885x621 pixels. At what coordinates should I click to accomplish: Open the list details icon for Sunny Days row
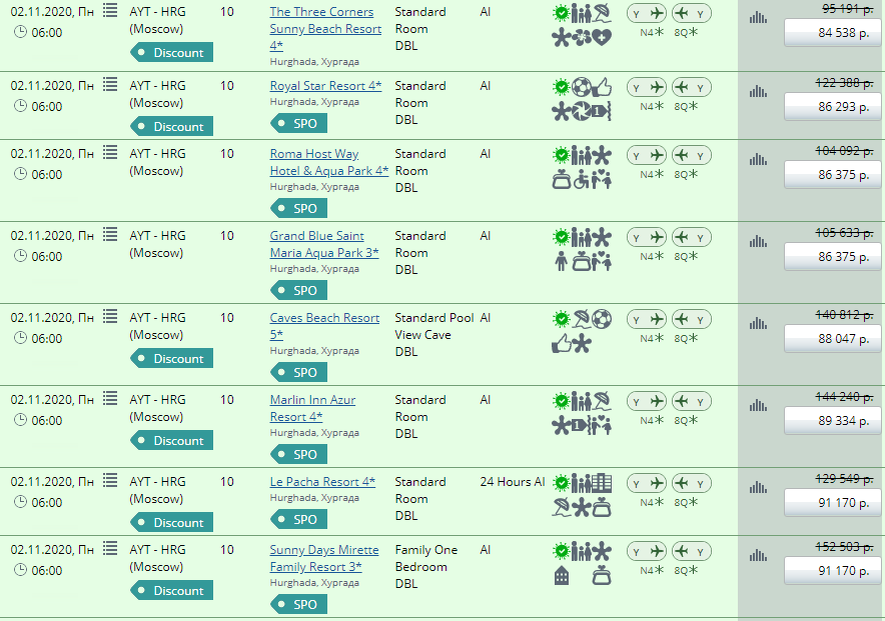(x=110, y=548)
